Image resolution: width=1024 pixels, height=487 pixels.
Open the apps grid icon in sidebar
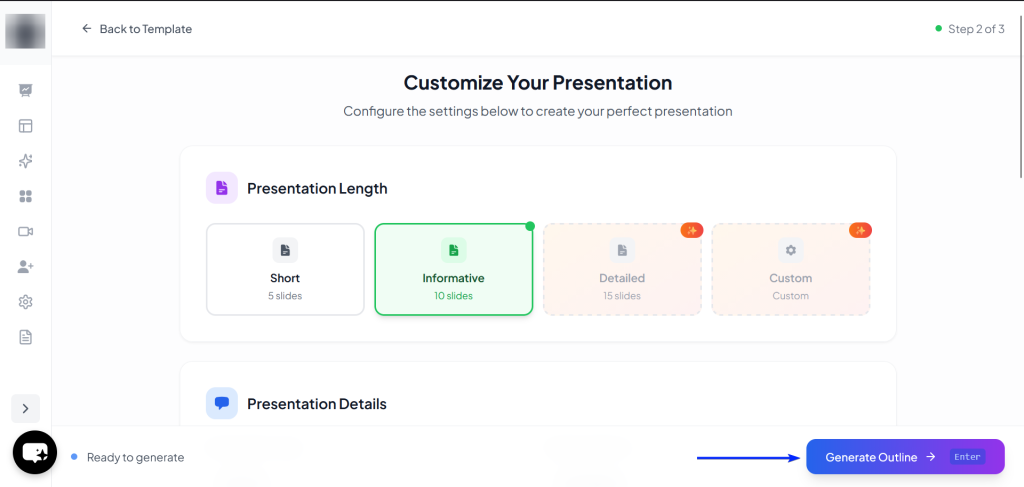26,196
